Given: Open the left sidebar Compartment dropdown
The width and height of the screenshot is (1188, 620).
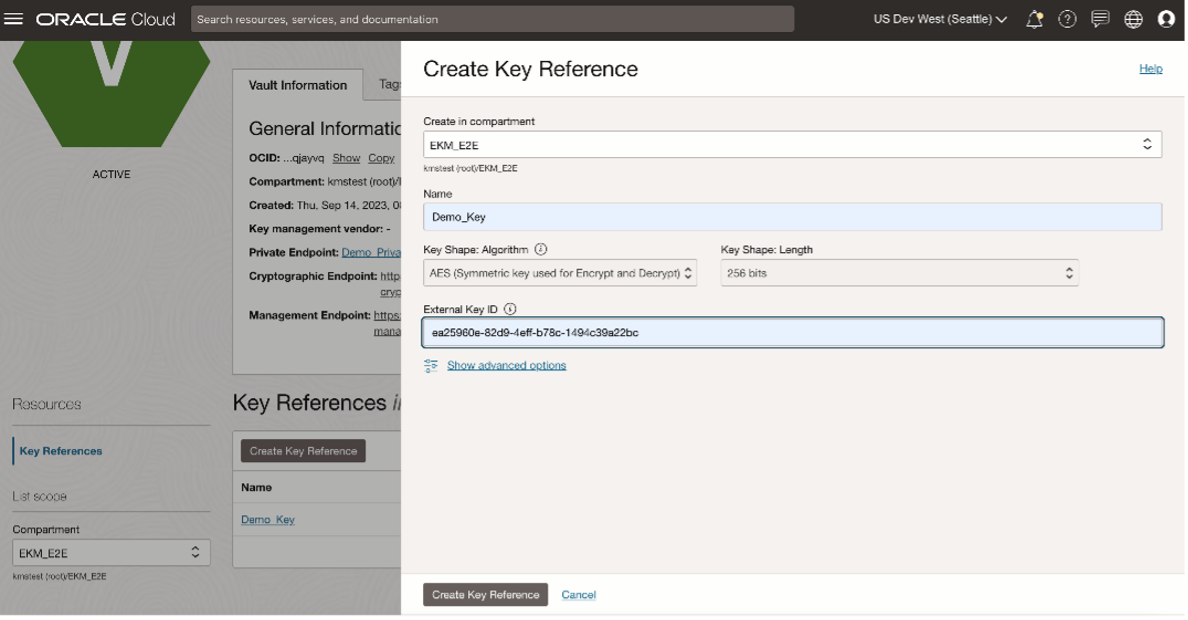Looking at the screenshot, I should 198,552.
